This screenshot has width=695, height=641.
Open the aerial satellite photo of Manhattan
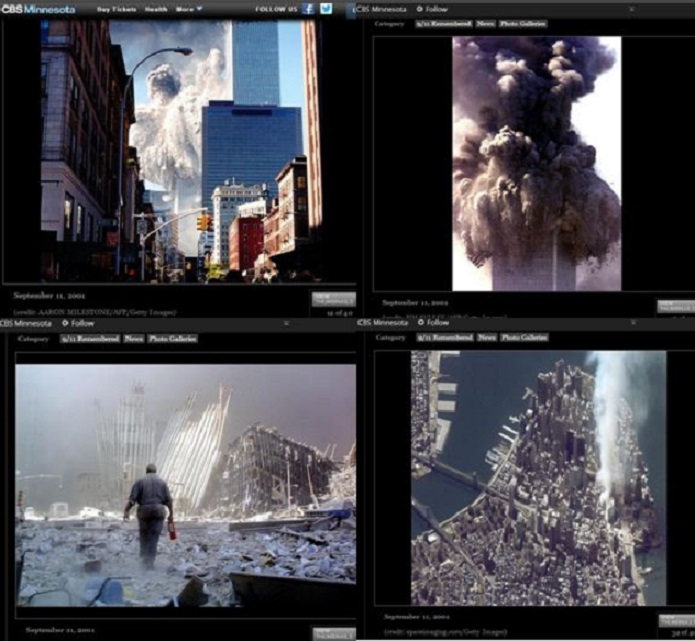pyautogui.click(x=537, y=477)
